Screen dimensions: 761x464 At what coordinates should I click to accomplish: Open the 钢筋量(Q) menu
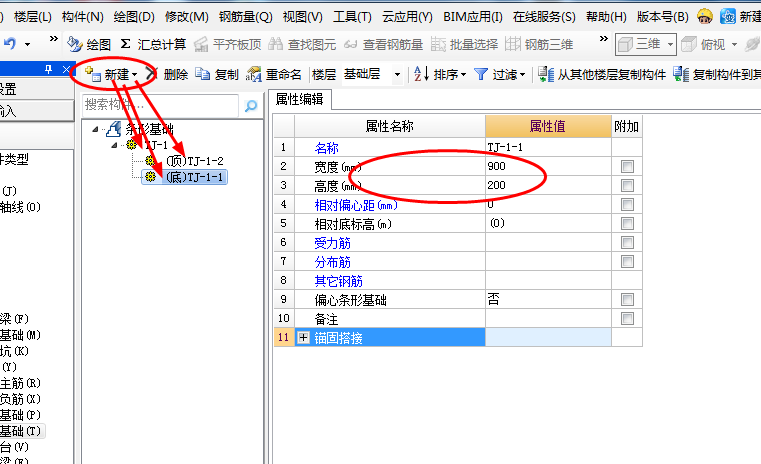(245, 17)
